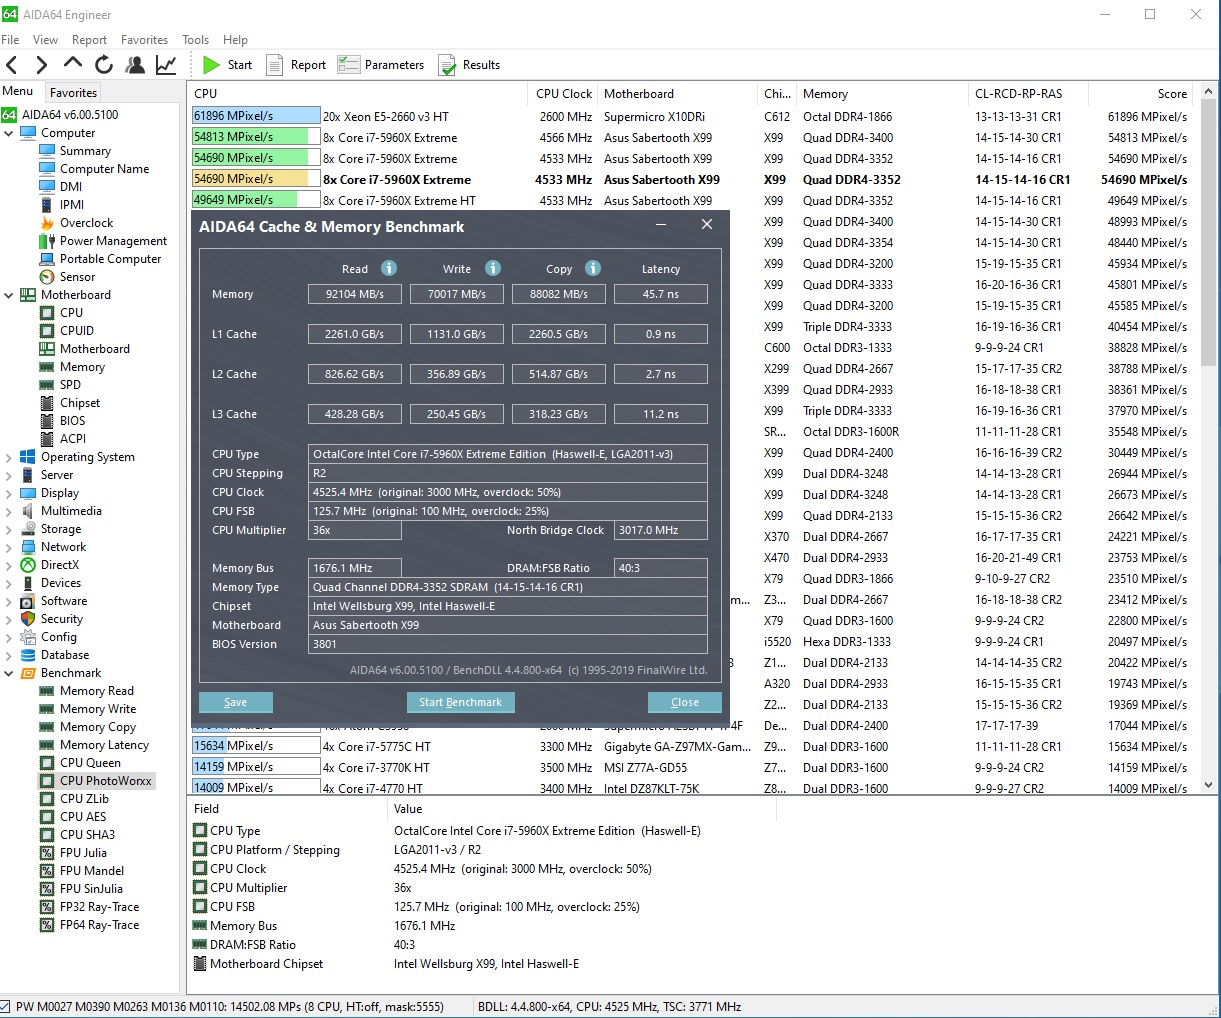Select CPU Queen benchmark
This screenshot has height=1018, width=1221.
pyautogui.click(x=90, y=763)
